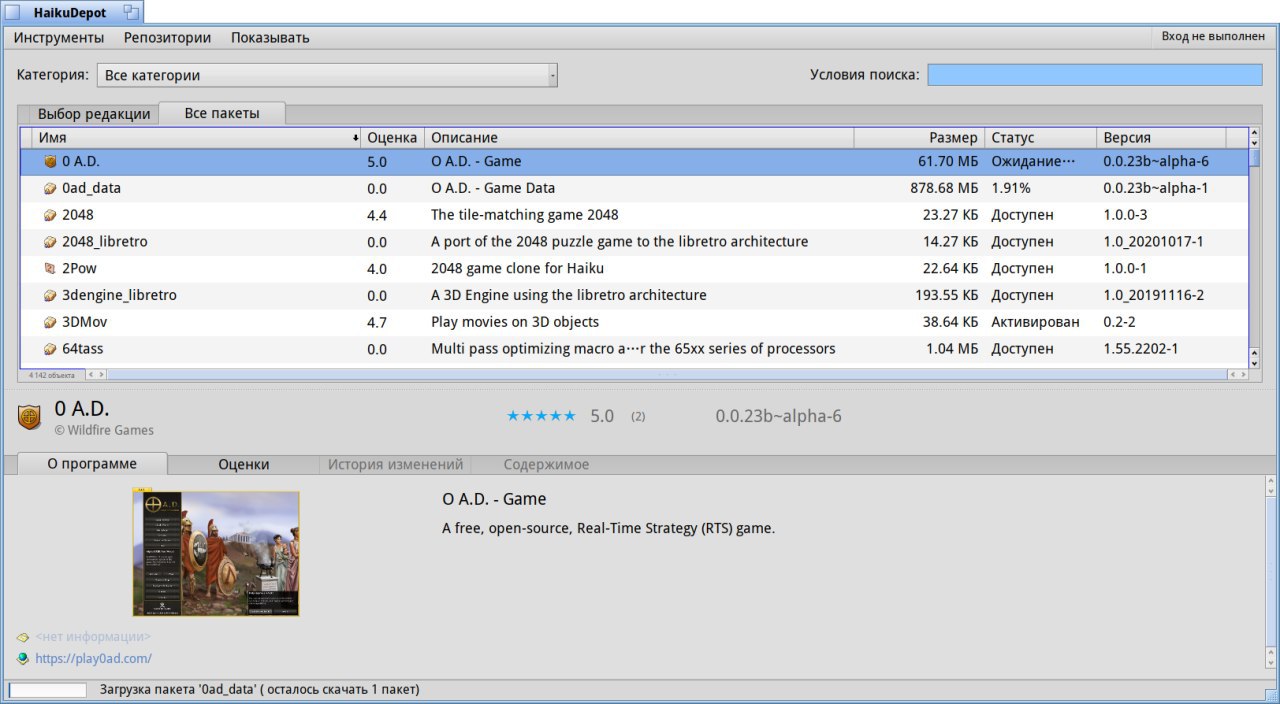Click the email icon beside 'нет информации'

tap(23, 637)
